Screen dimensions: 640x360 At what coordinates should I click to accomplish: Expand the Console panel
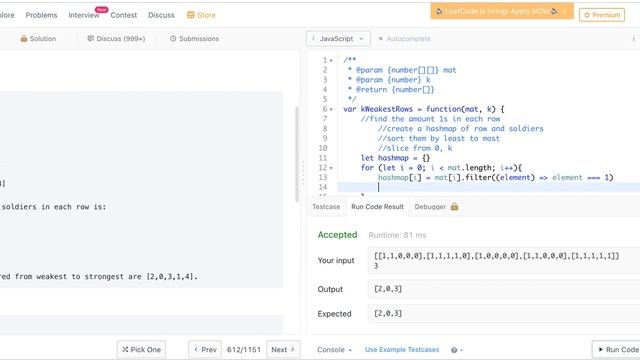tap(334, 350)
